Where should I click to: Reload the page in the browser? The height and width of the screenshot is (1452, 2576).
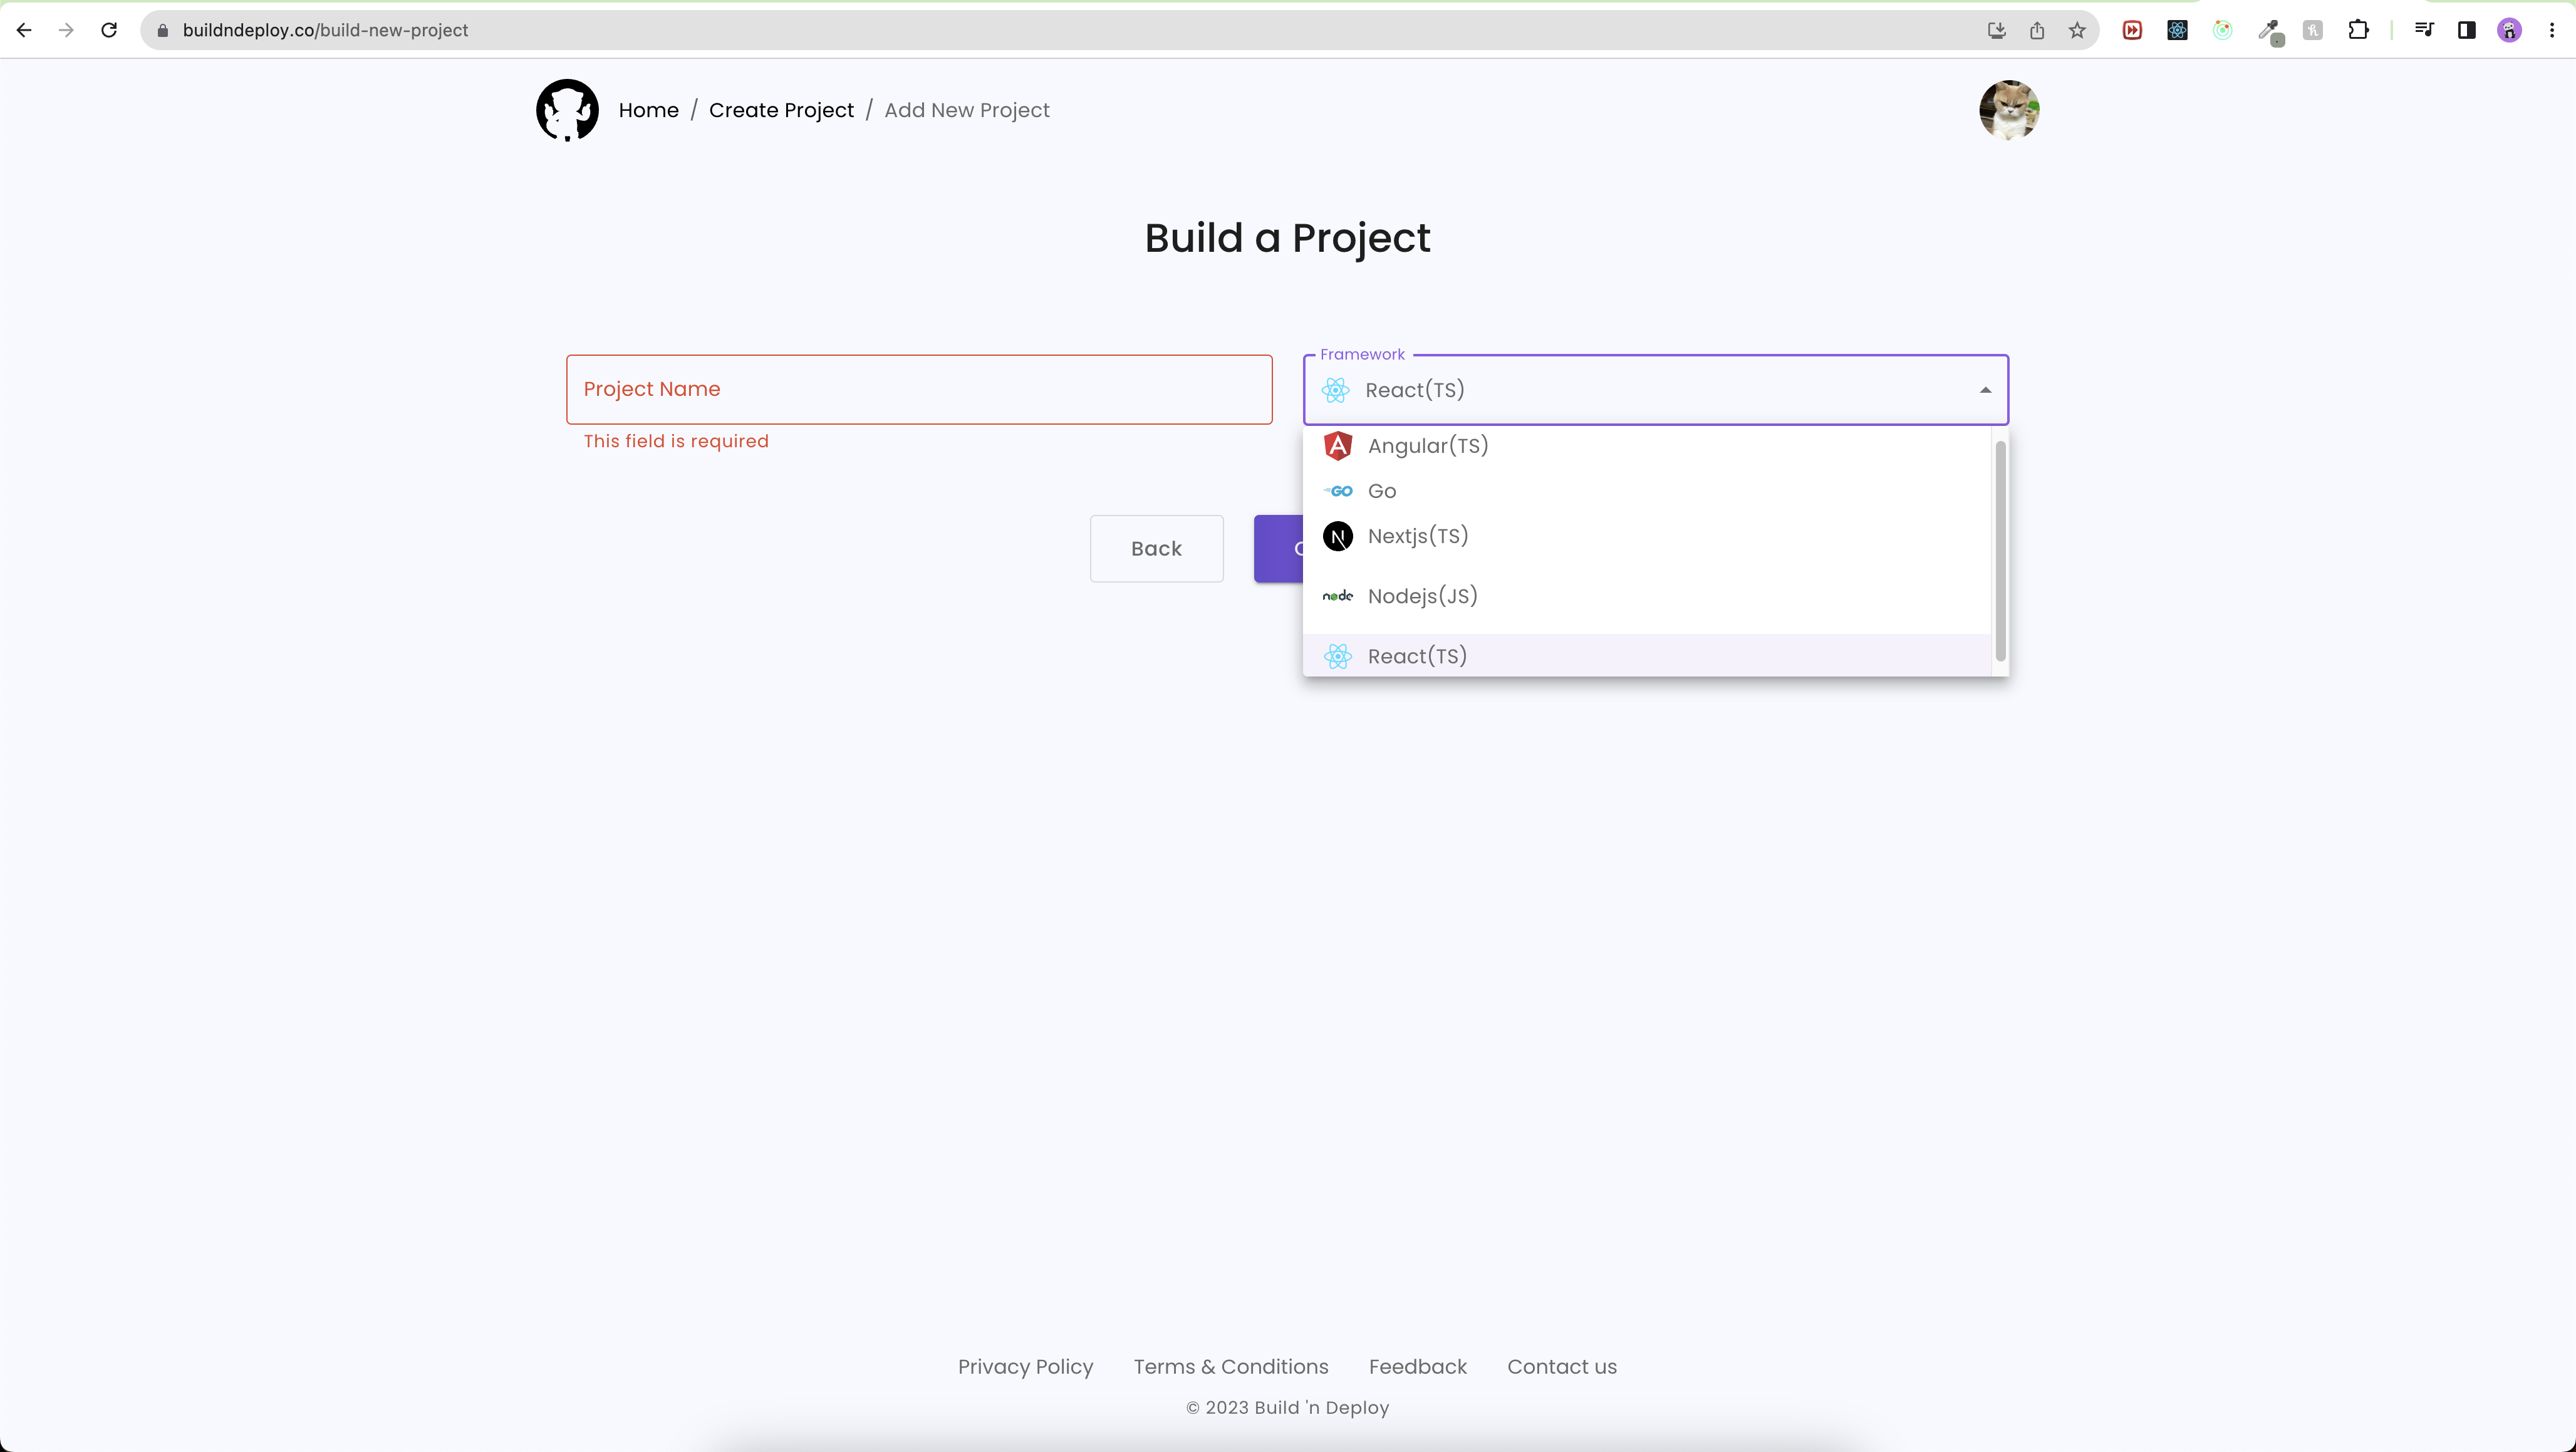[109, 30]
